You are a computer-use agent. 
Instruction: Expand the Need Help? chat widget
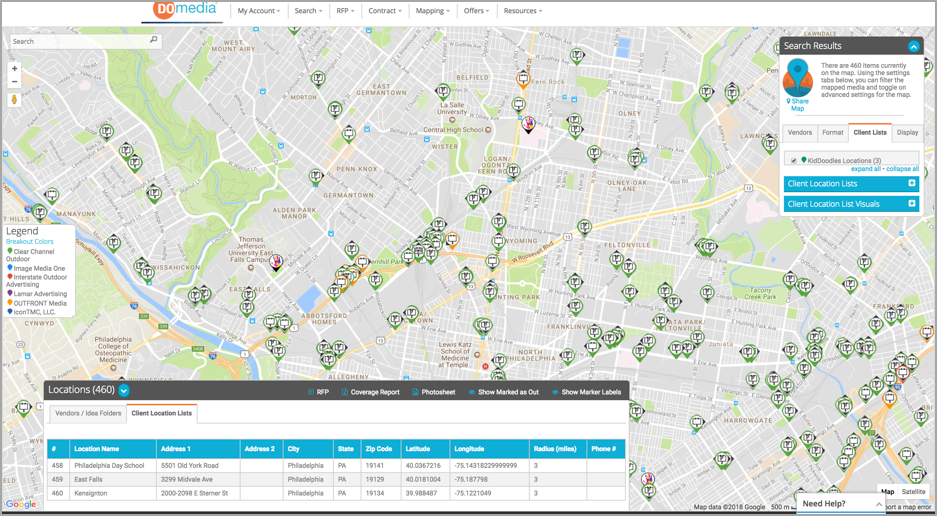tap(841, 503)
